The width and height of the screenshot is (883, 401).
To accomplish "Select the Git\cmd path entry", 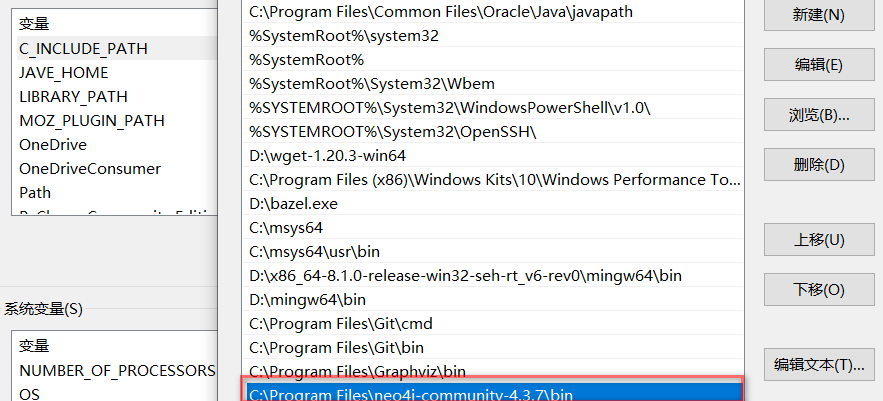I will coord(493,323).
